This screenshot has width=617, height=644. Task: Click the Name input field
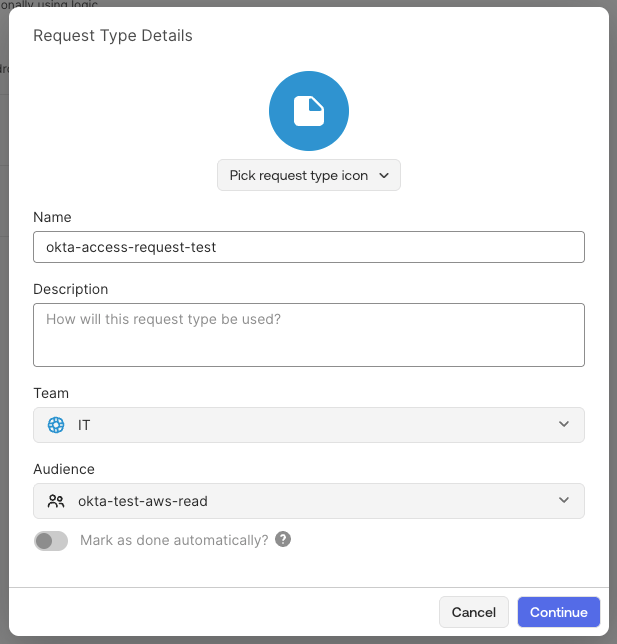308,247
